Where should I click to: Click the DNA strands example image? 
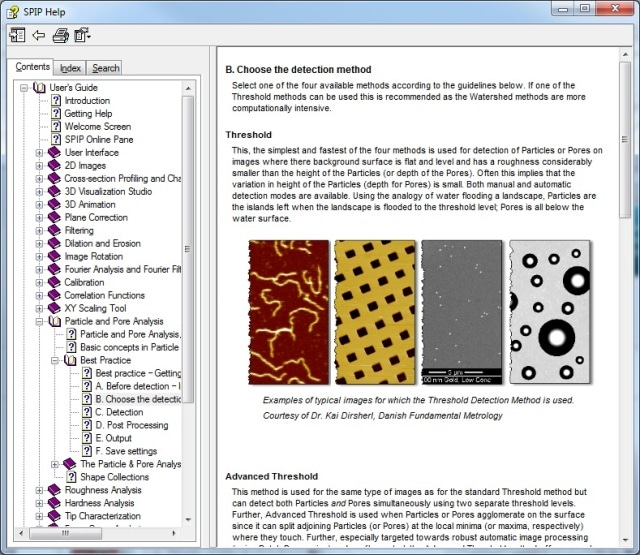[289, 312]
